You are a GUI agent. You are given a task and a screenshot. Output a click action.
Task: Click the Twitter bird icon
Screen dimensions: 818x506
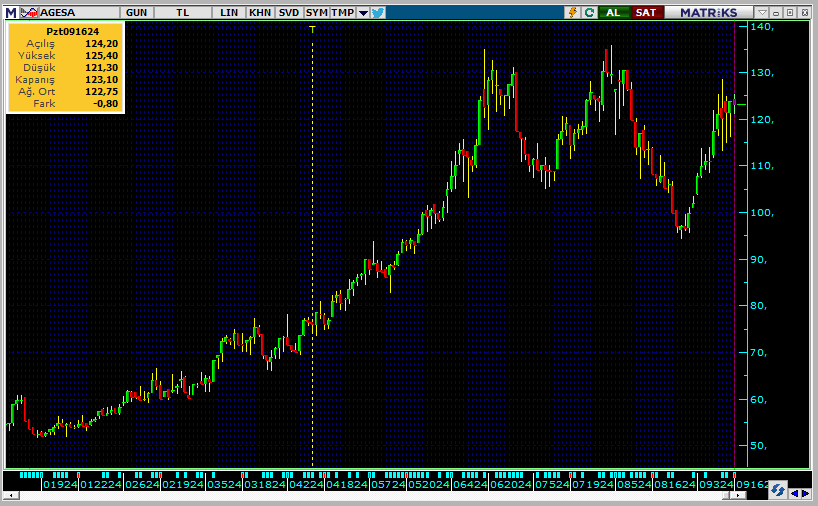pos(378,12)
